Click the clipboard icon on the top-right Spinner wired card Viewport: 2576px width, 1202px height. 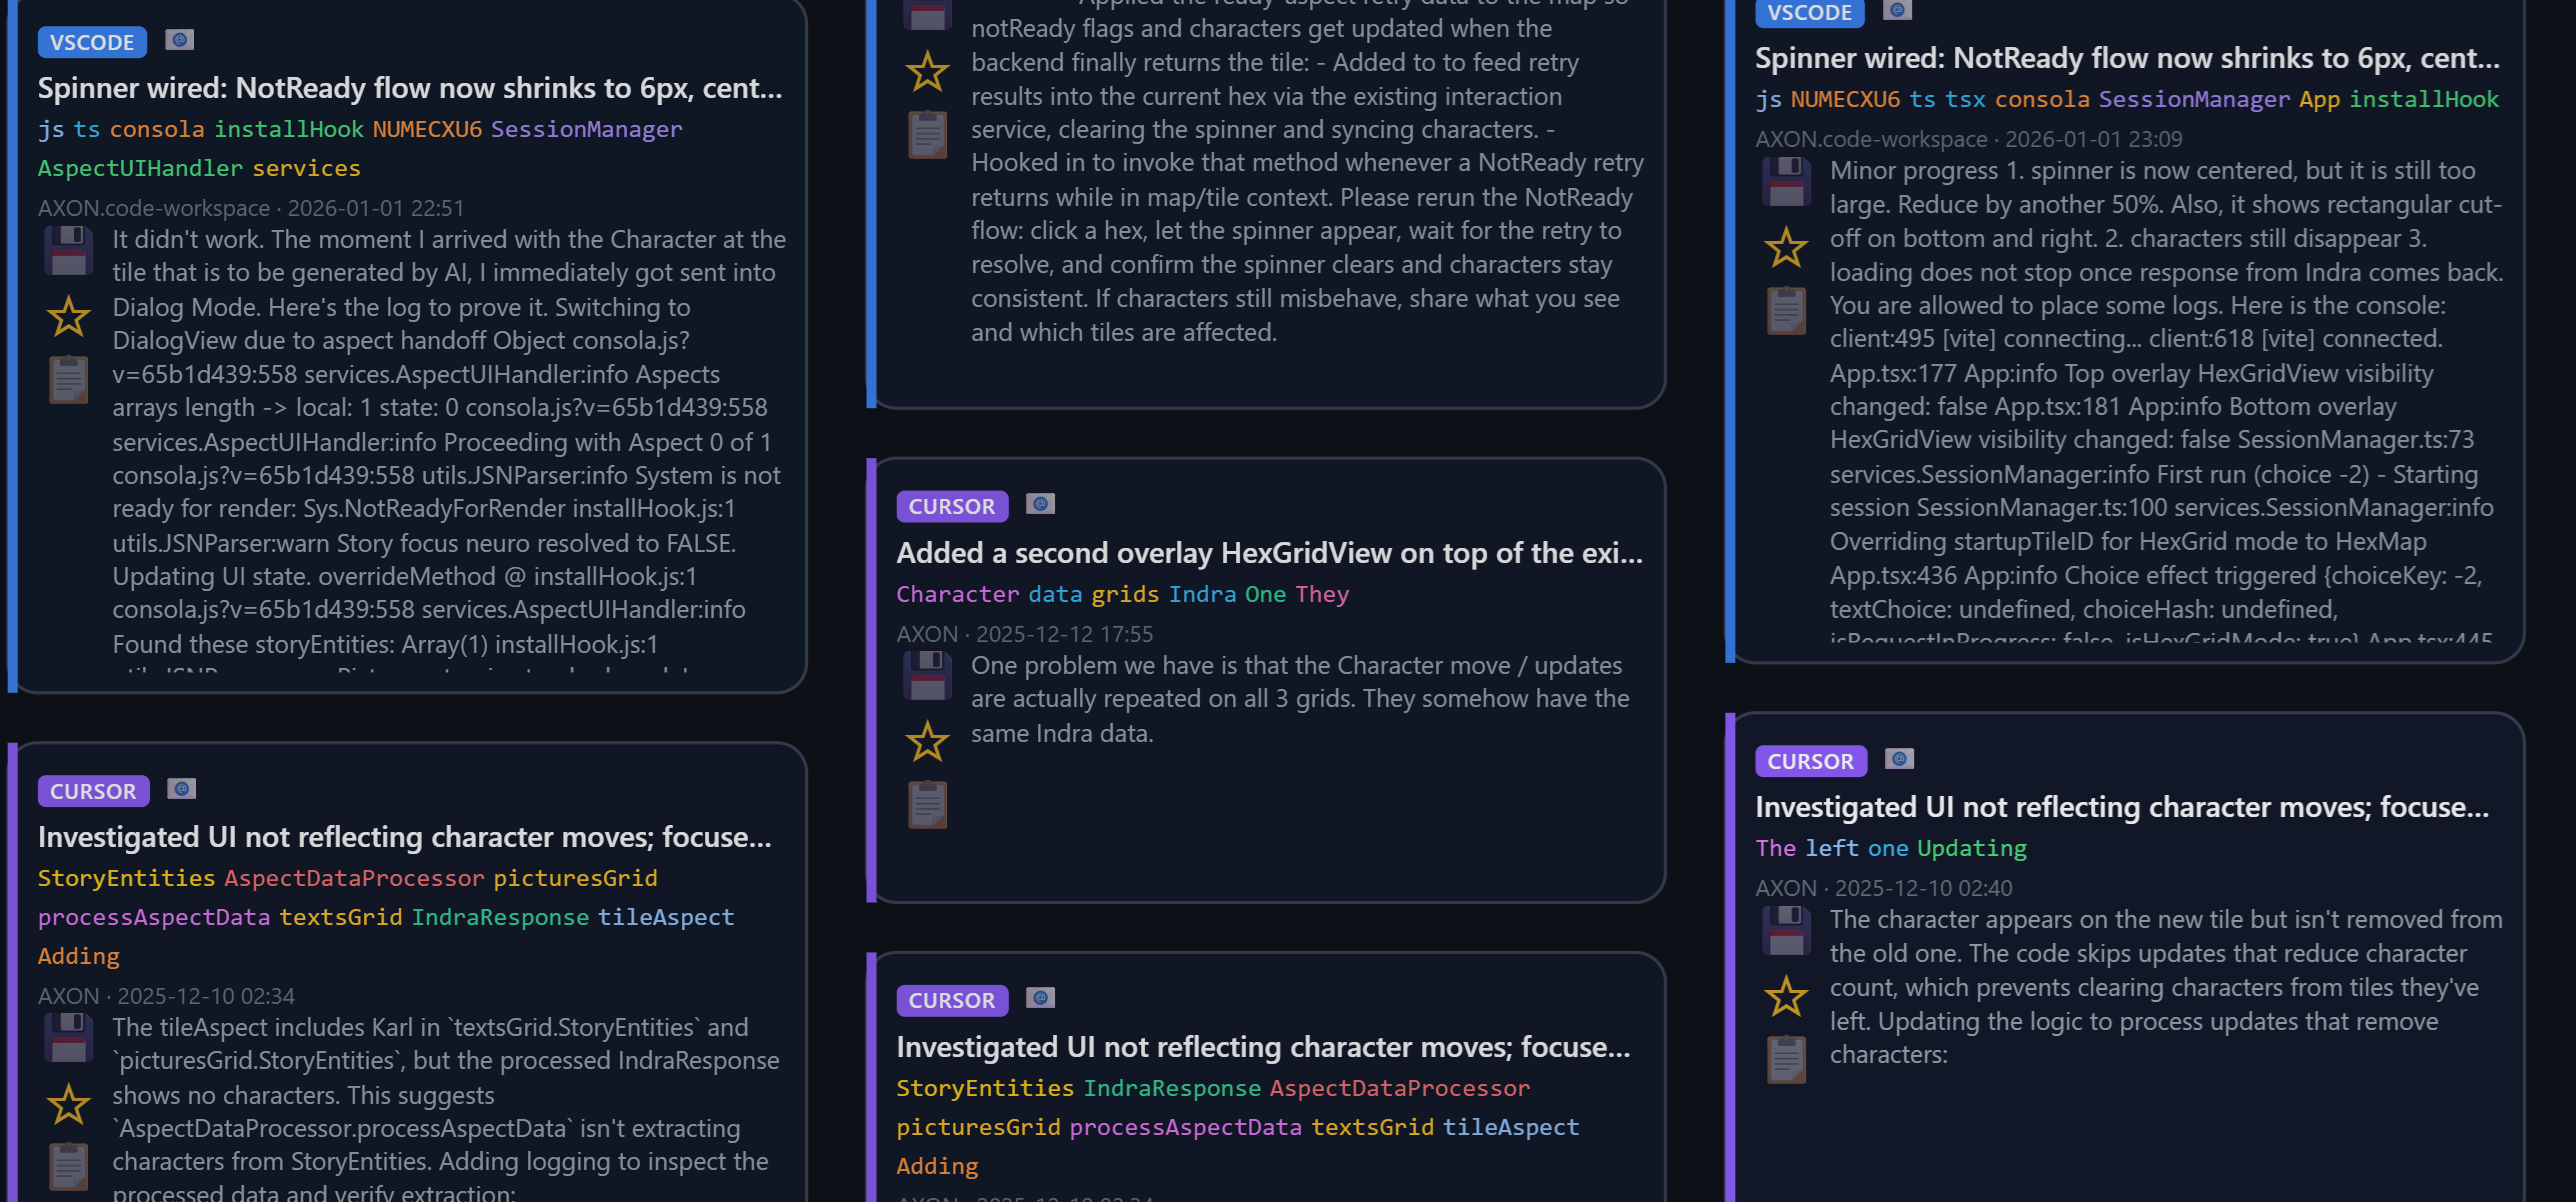point(1786,311)
